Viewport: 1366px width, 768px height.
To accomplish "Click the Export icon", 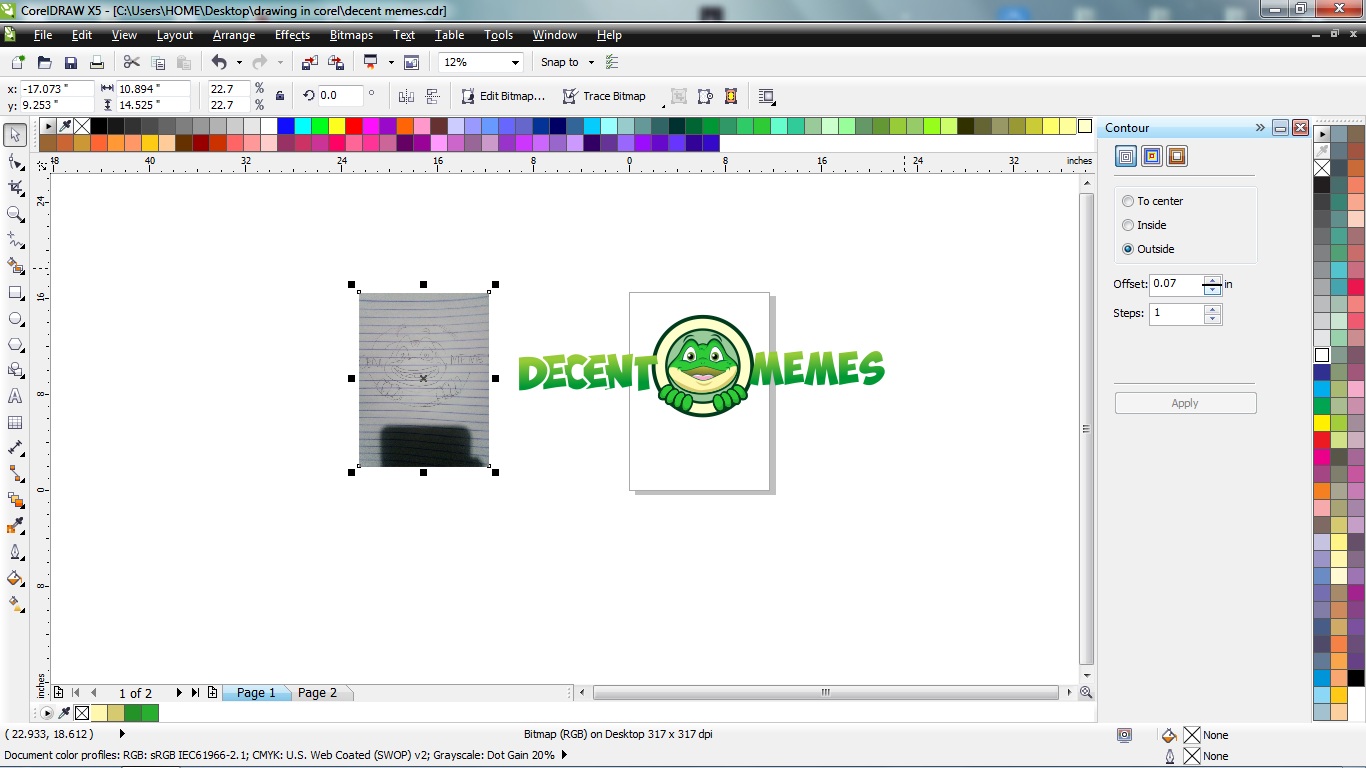I will pos(336,62).
